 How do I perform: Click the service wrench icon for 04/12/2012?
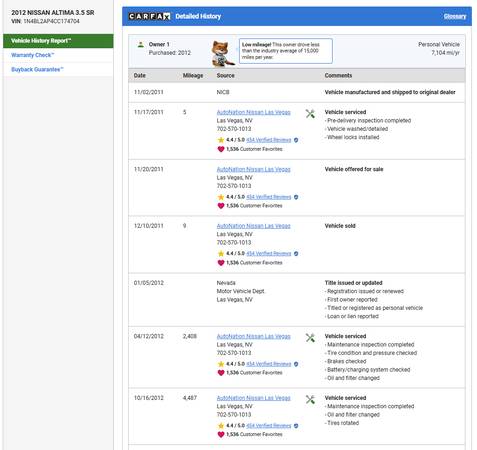tap(310, 338)
